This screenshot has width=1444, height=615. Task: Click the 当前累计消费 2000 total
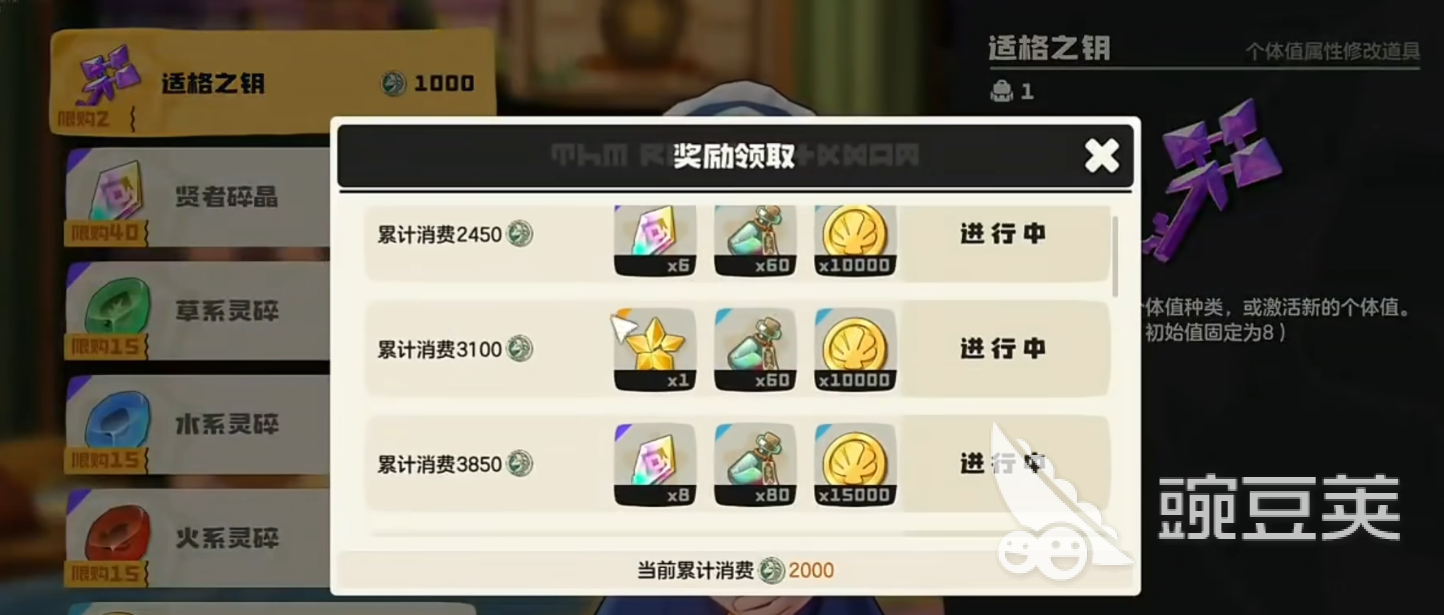pos(736,571)
